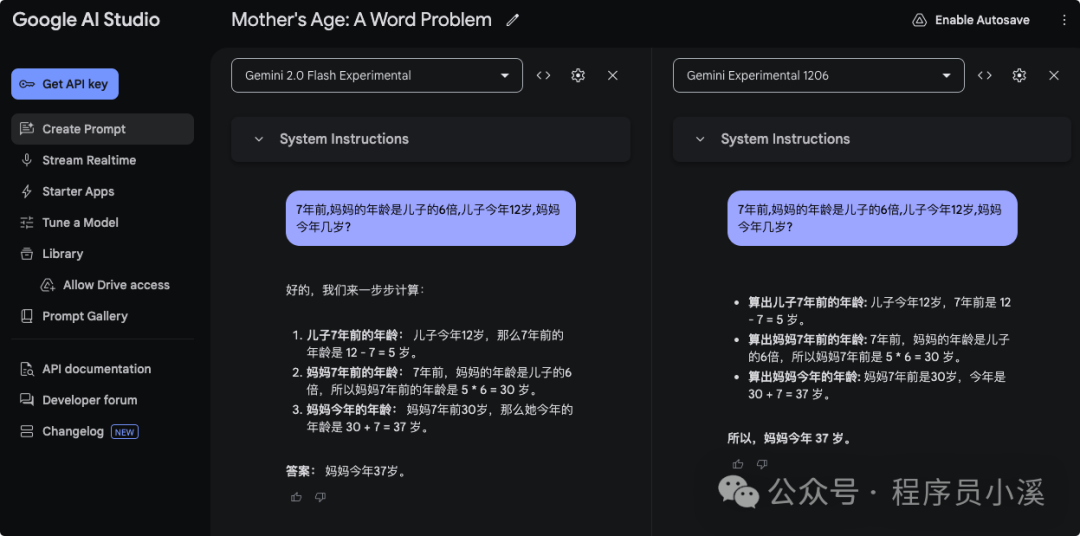Open settings gear for Gemini Experimental 1206 panel
Screen dimensions: 1080x536
click(x=1019, y=76)
